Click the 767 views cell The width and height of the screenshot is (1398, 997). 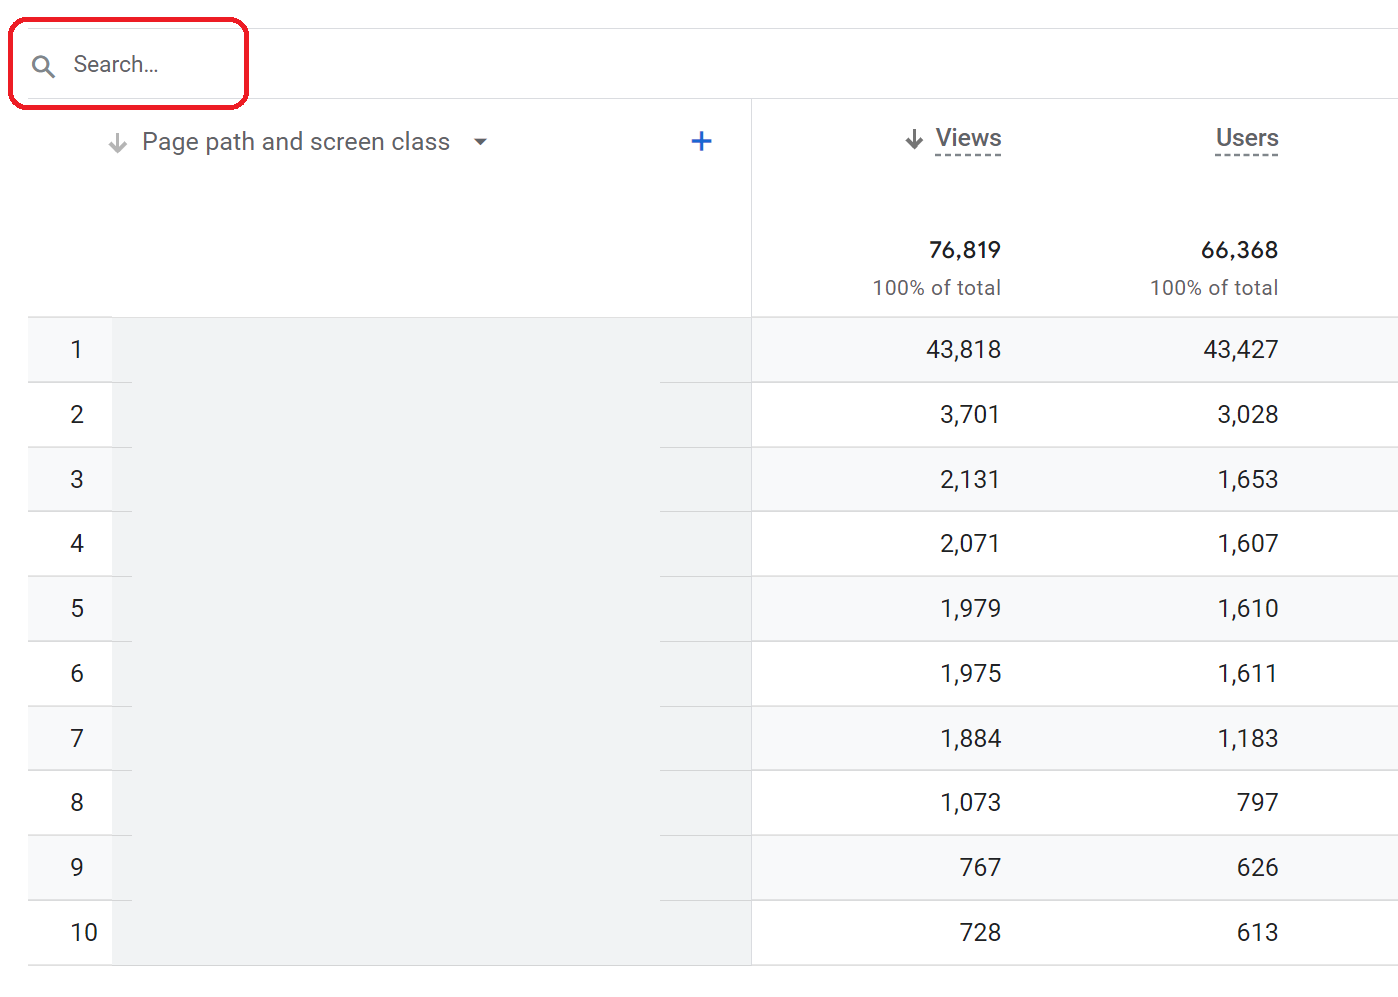point(980,868)
